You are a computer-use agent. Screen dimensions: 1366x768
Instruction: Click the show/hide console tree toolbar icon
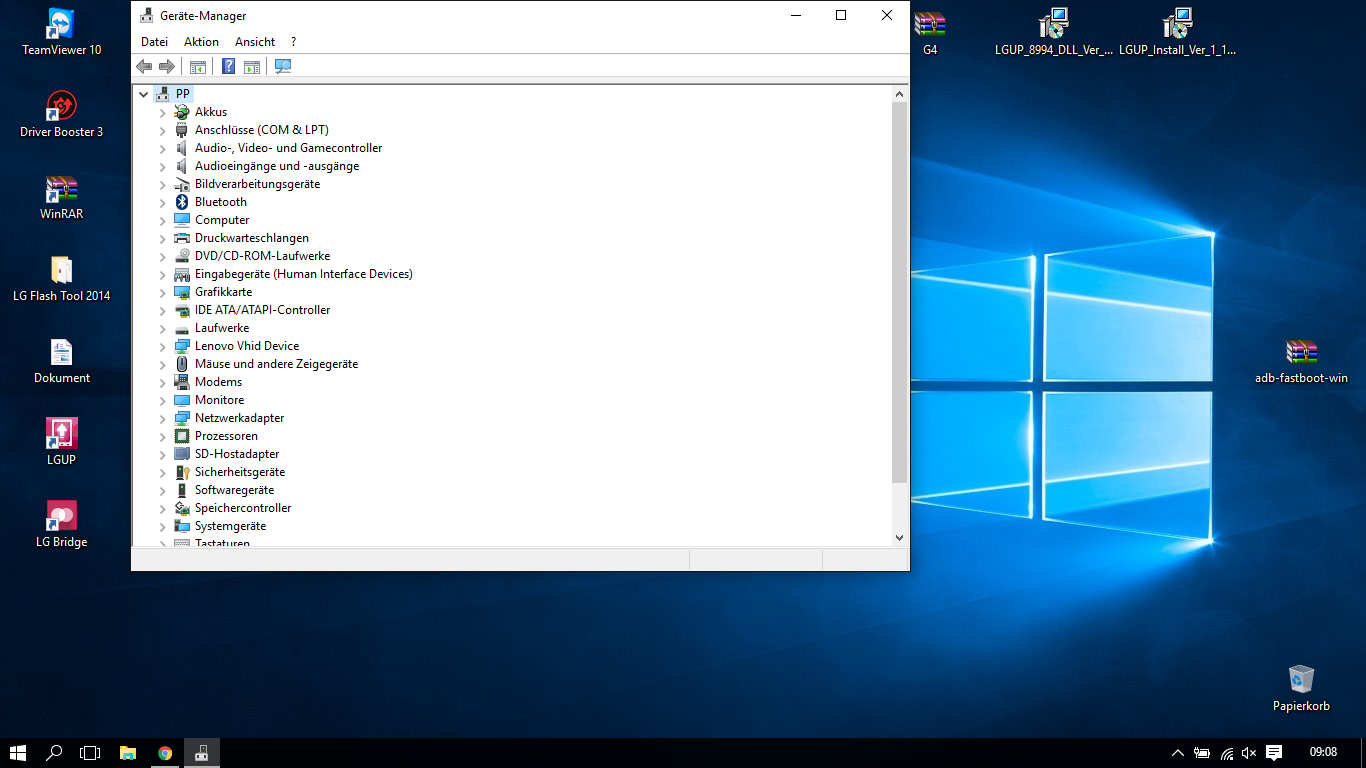198,66
